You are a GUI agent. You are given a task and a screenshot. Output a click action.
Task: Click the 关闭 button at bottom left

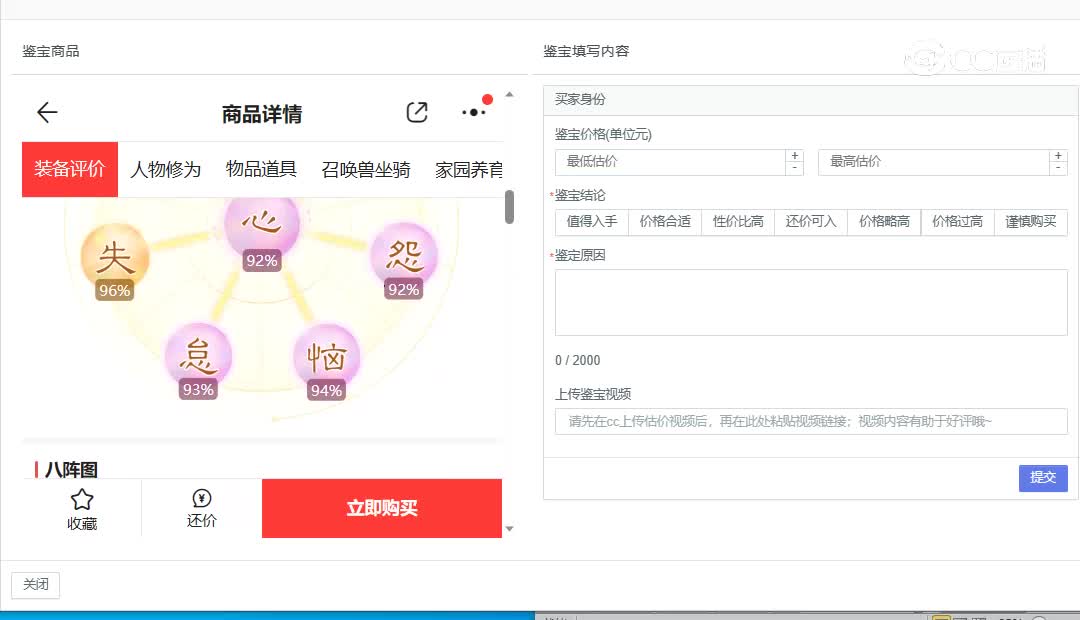click(x=35, y=585)
